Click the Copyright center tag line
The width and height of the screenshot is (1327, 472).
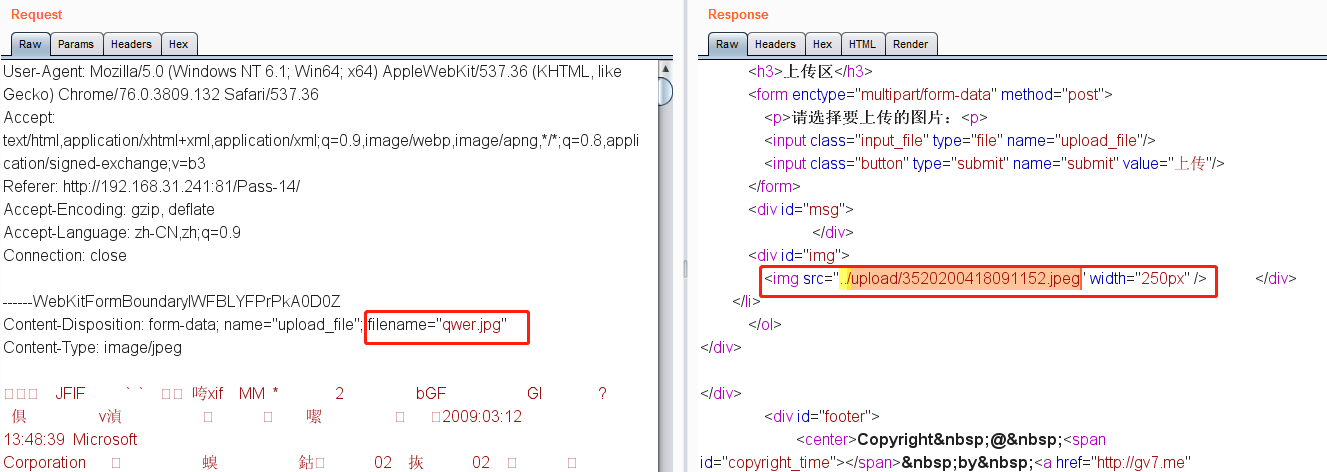[x=951, y=440]
